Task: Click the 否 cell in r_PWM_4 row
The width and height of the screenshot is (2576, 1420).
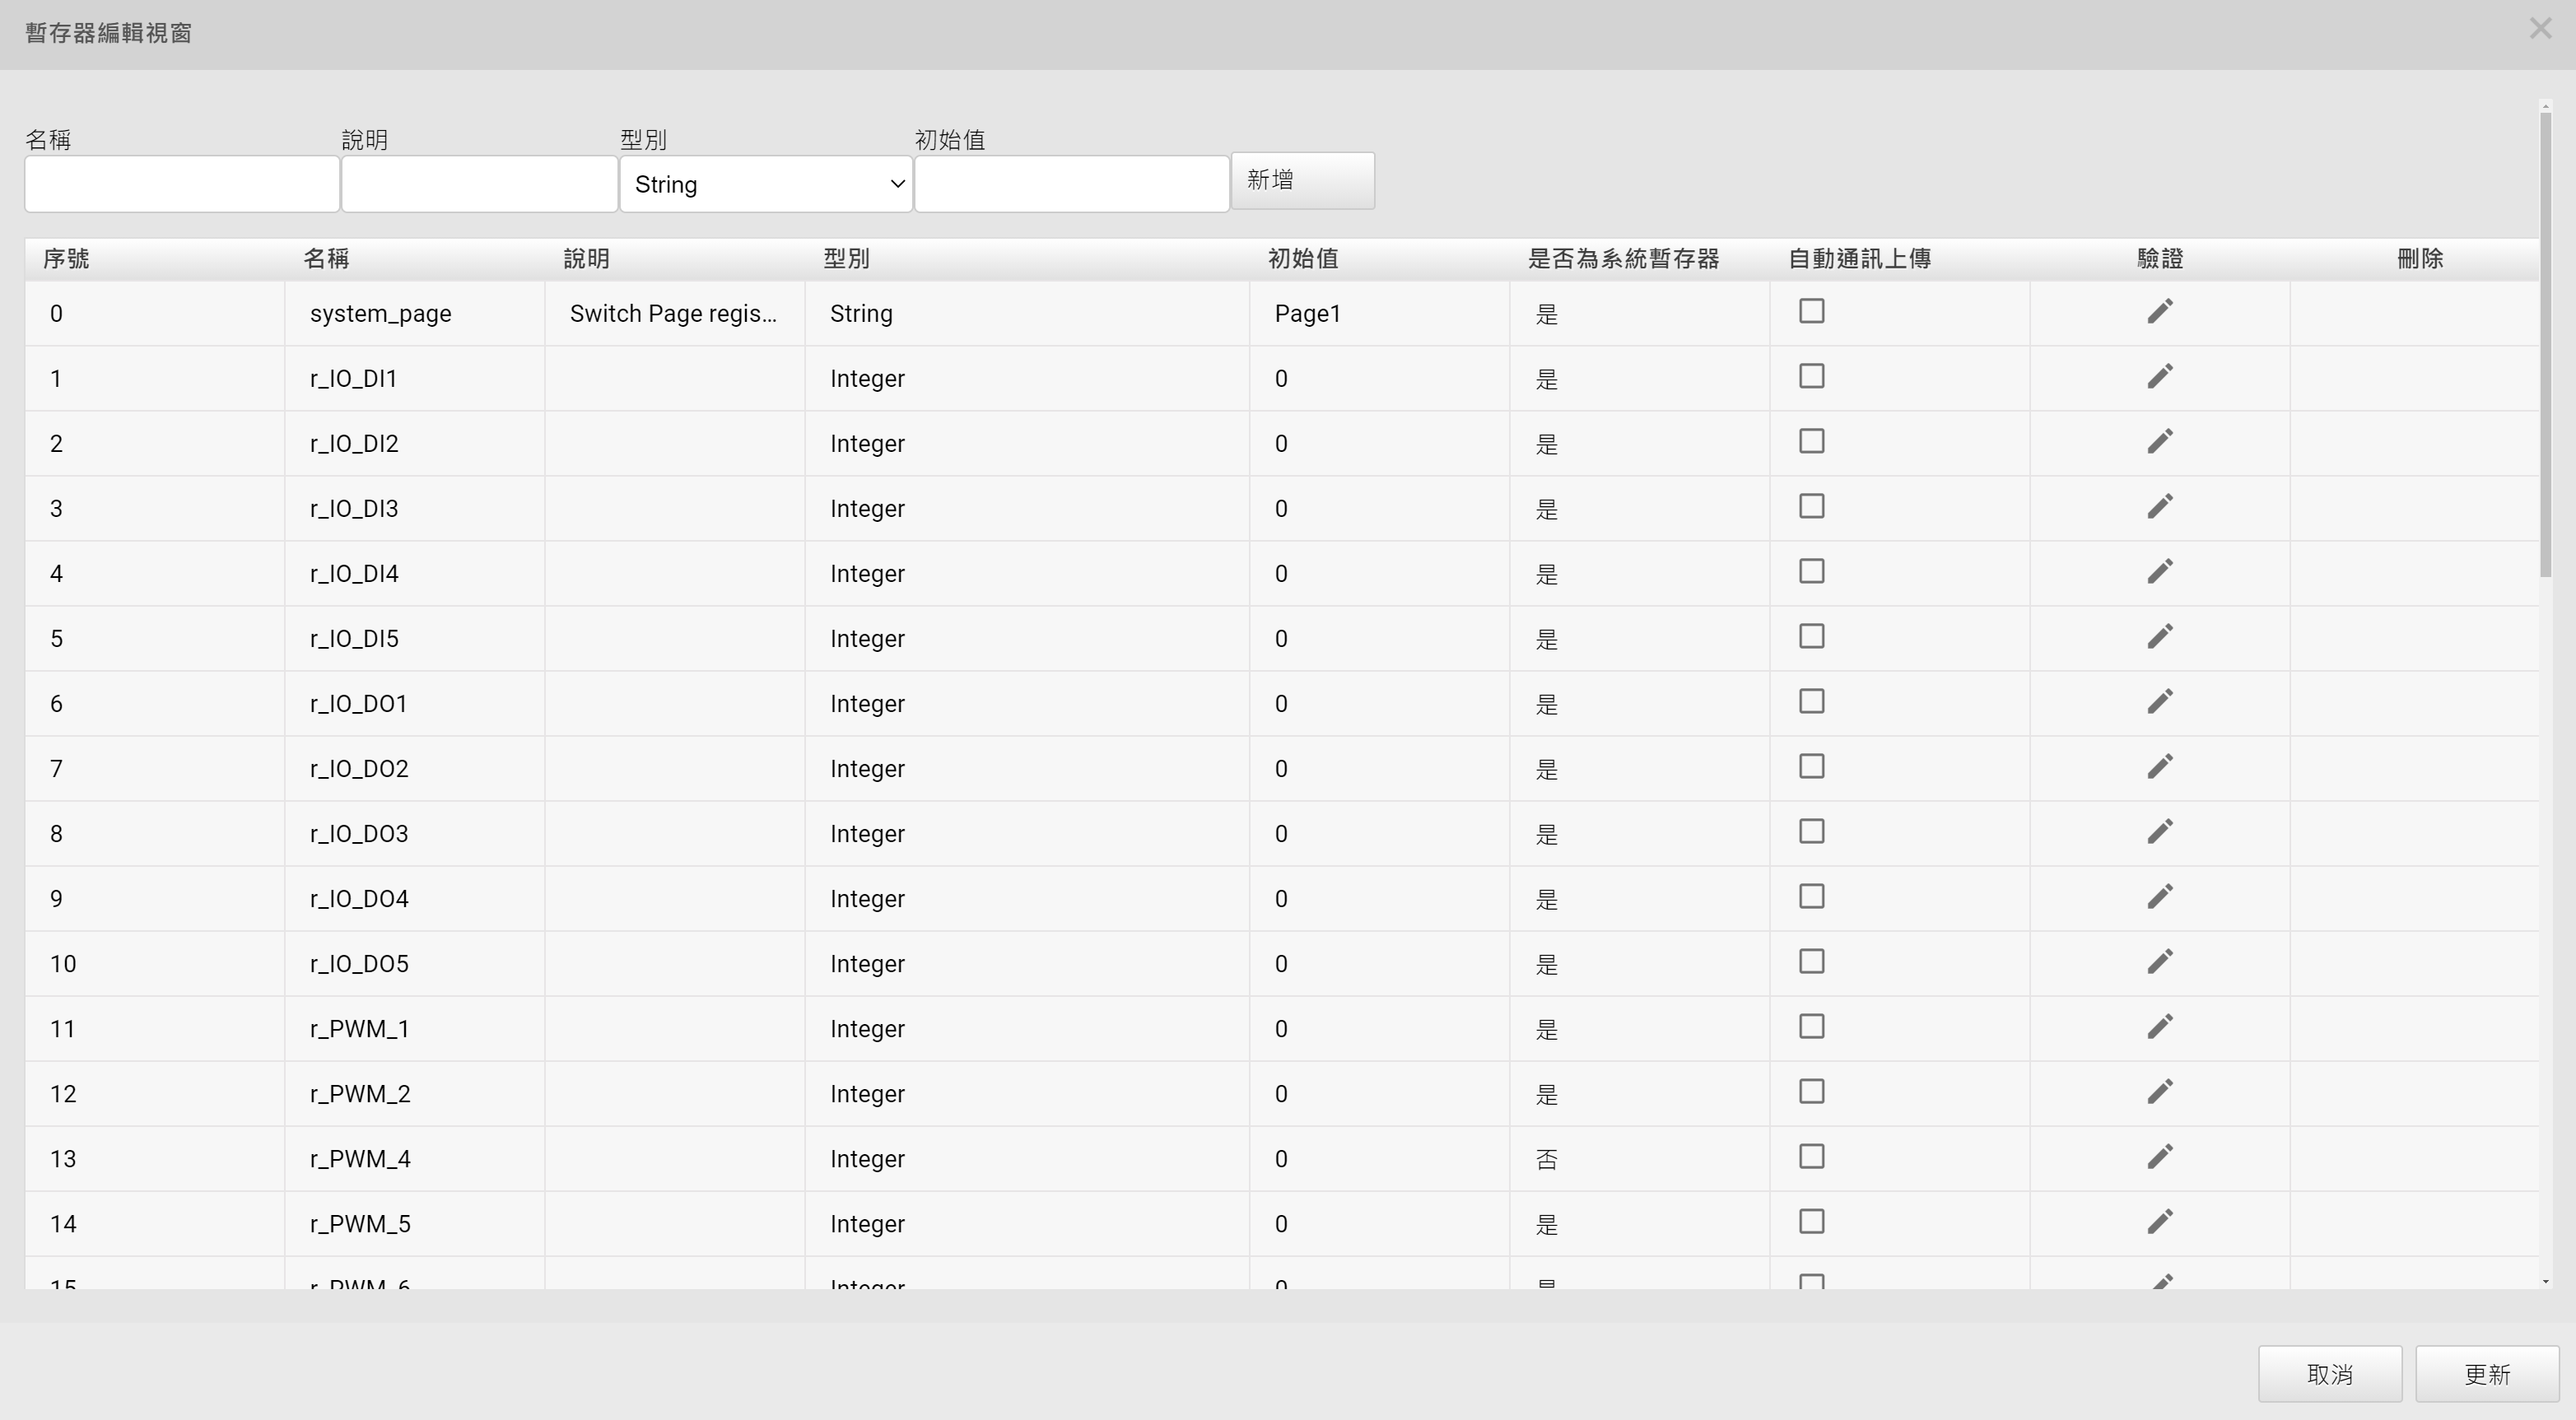Action: point(1640,1158)
